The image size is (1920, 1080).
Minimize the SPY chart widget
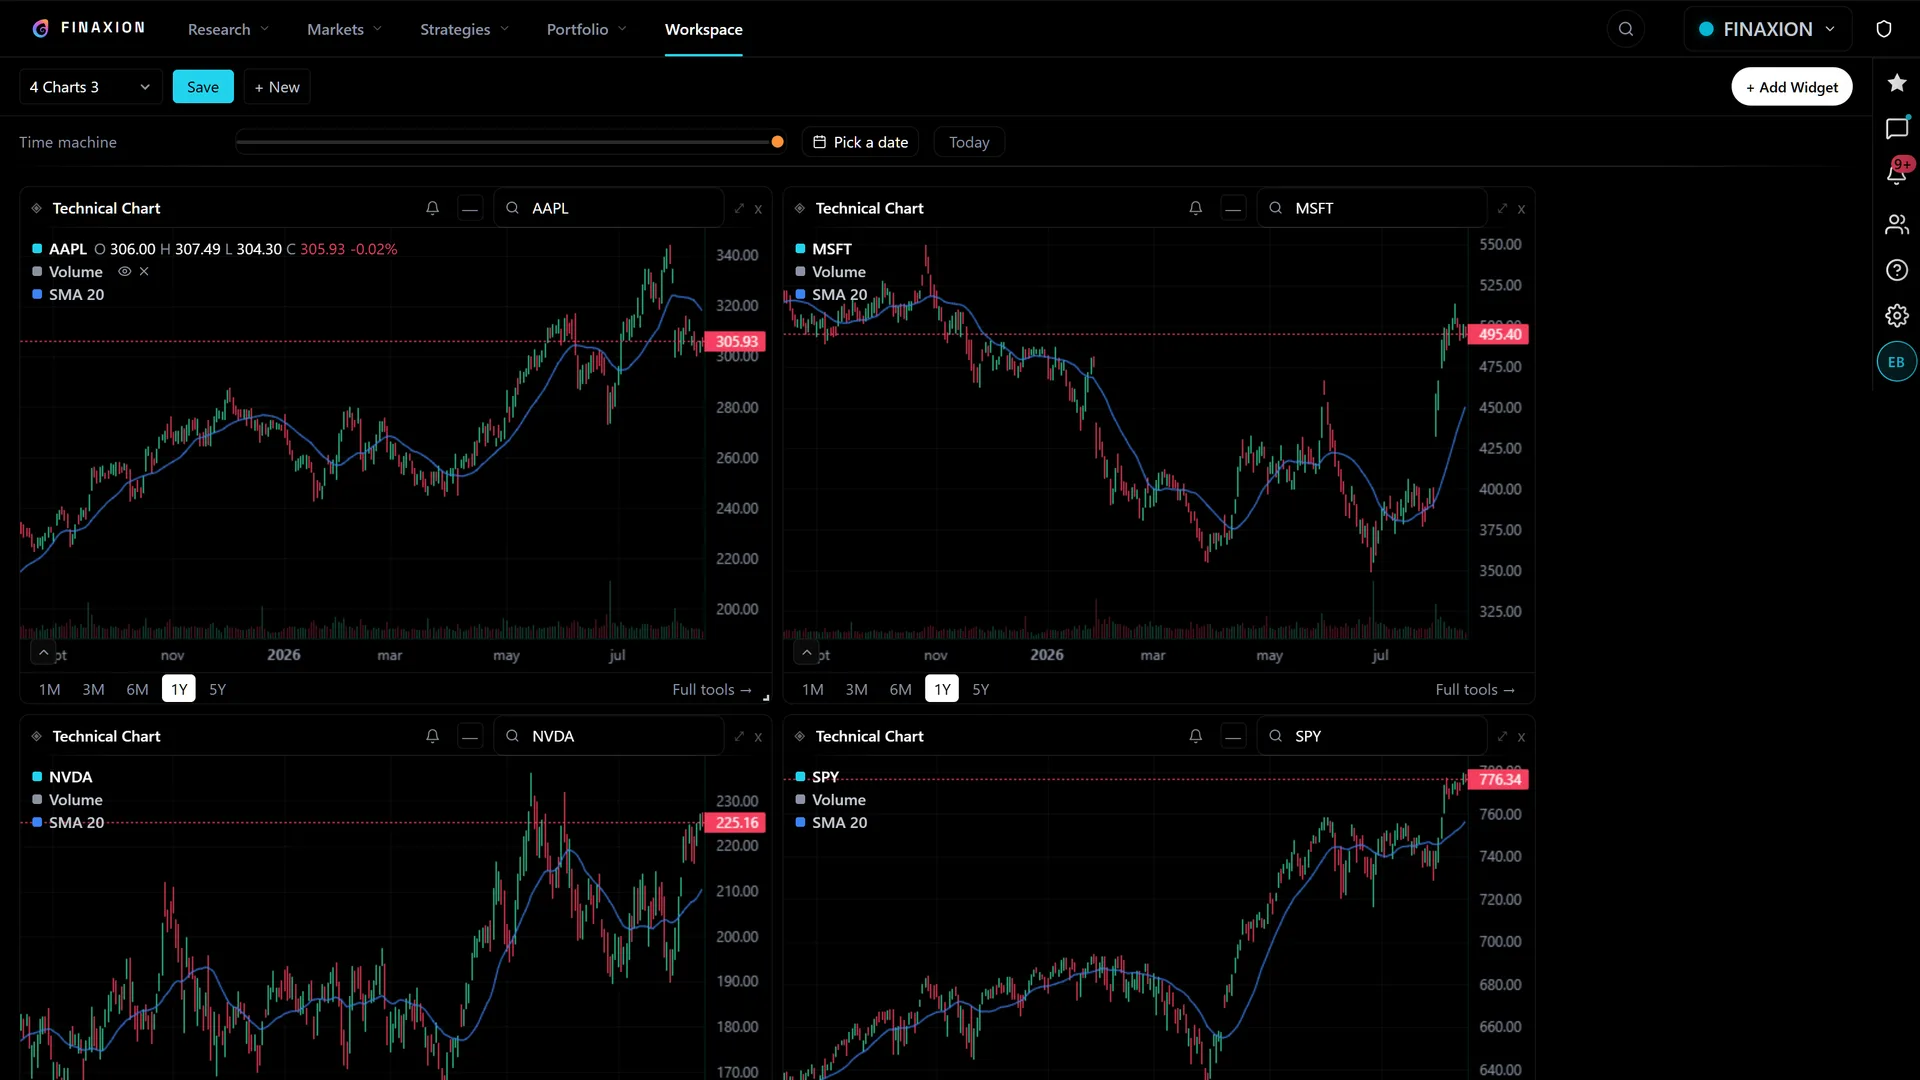[1233, 736]
